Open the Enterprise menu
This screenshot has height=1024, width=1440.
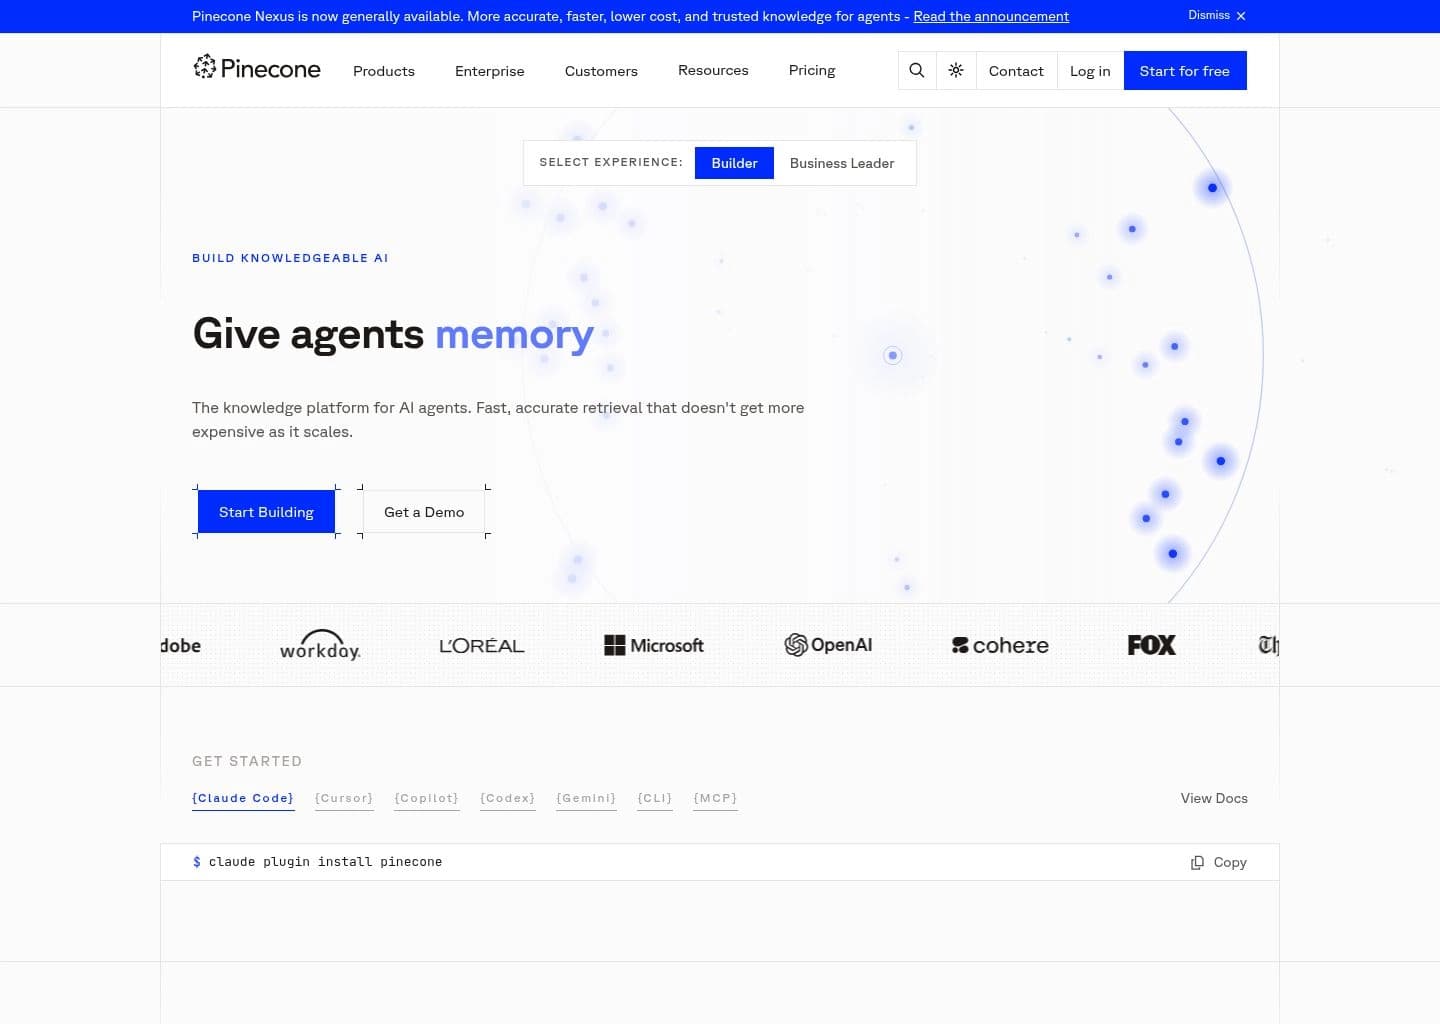click(490, 71)
